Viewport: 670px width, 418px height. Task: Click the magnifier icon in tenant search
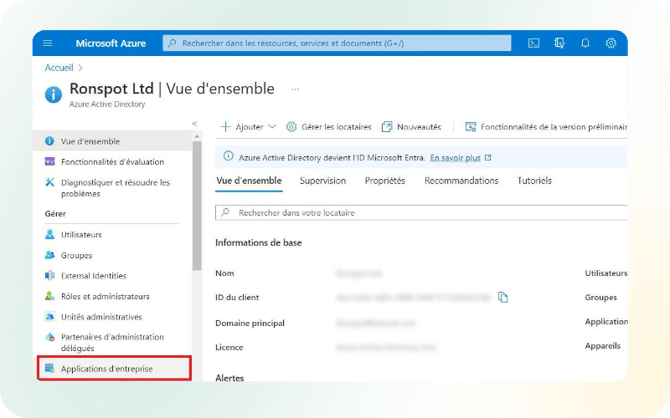pos(225,212)
